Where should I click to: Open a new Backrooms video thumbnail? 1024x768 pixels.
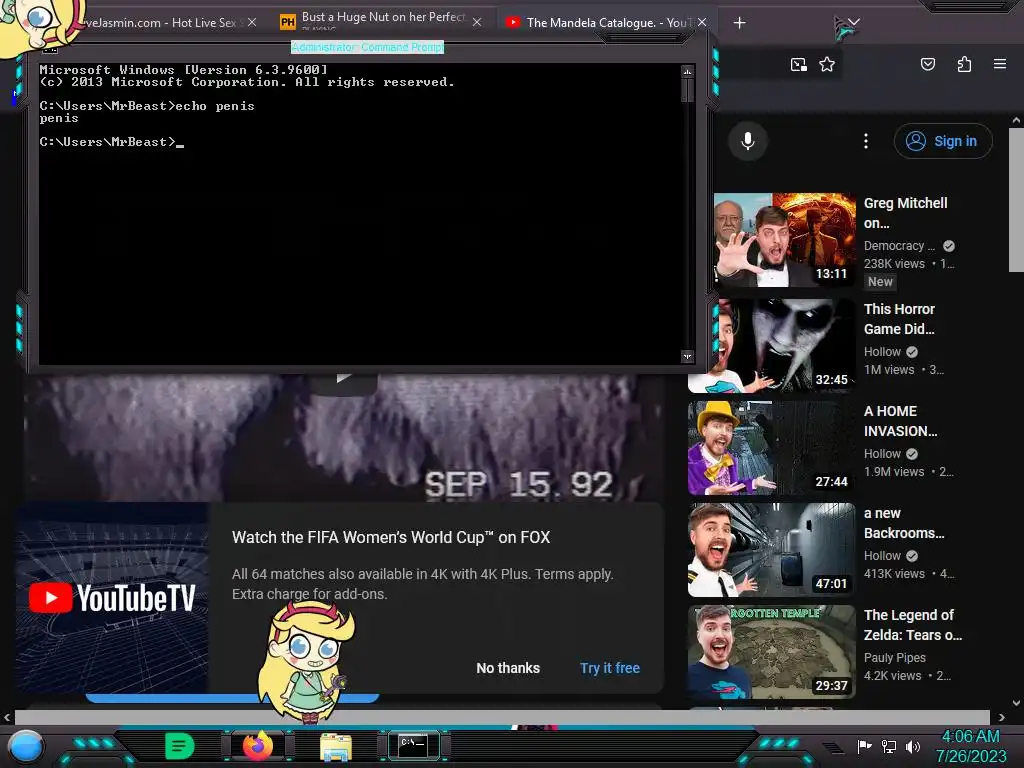click(x=772, y=550)
